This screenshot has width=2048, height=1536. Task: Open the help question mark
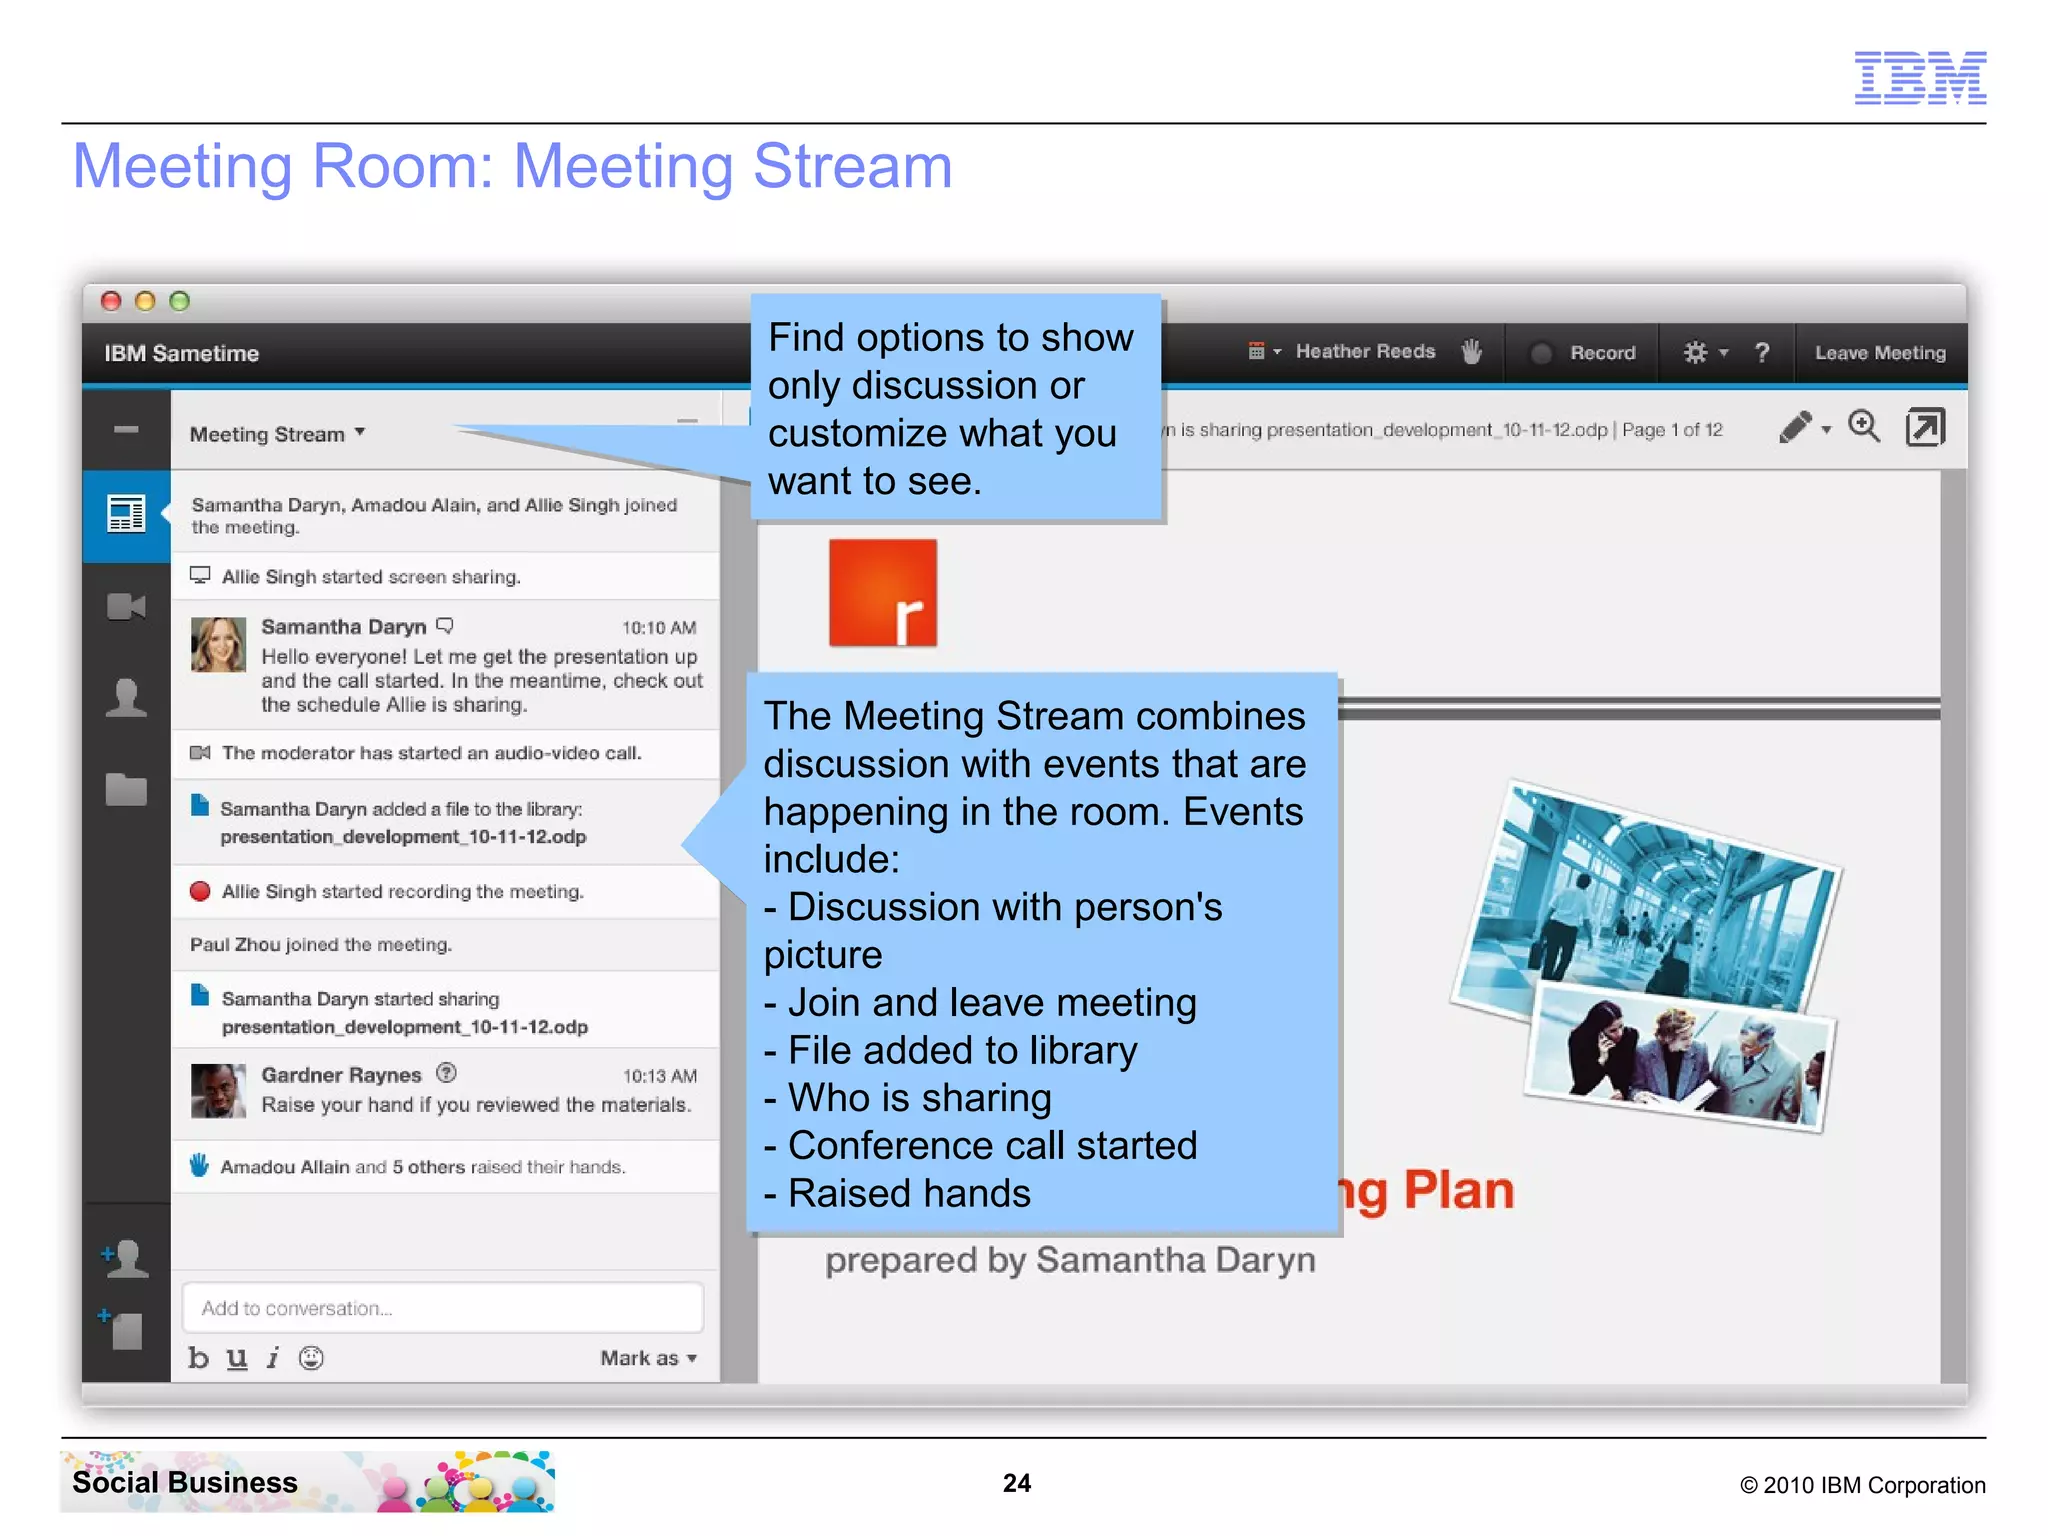[1762, 353]
